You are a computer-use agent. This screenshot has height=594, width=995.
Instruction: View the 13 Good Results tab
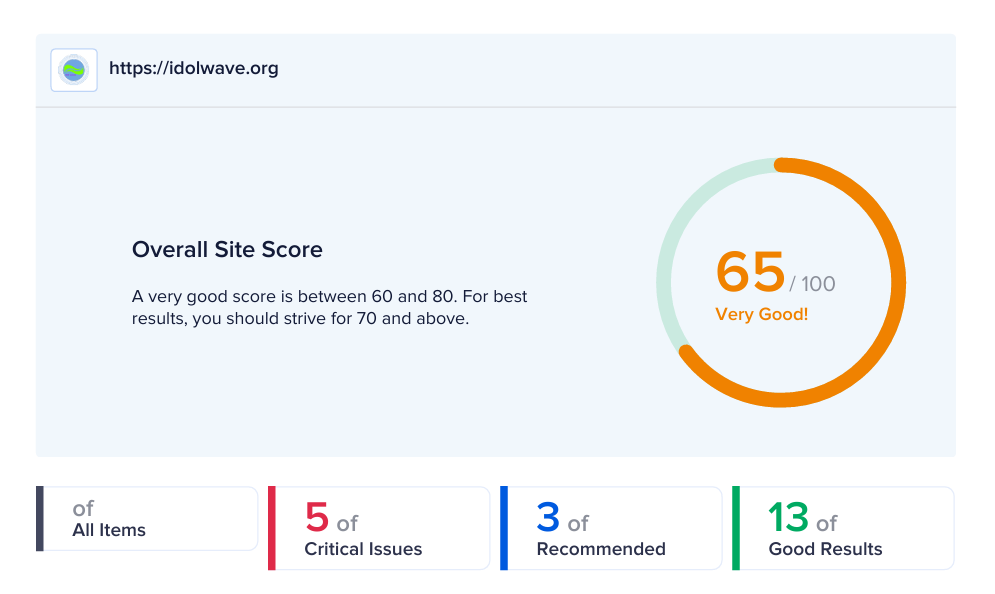(843, 528)
